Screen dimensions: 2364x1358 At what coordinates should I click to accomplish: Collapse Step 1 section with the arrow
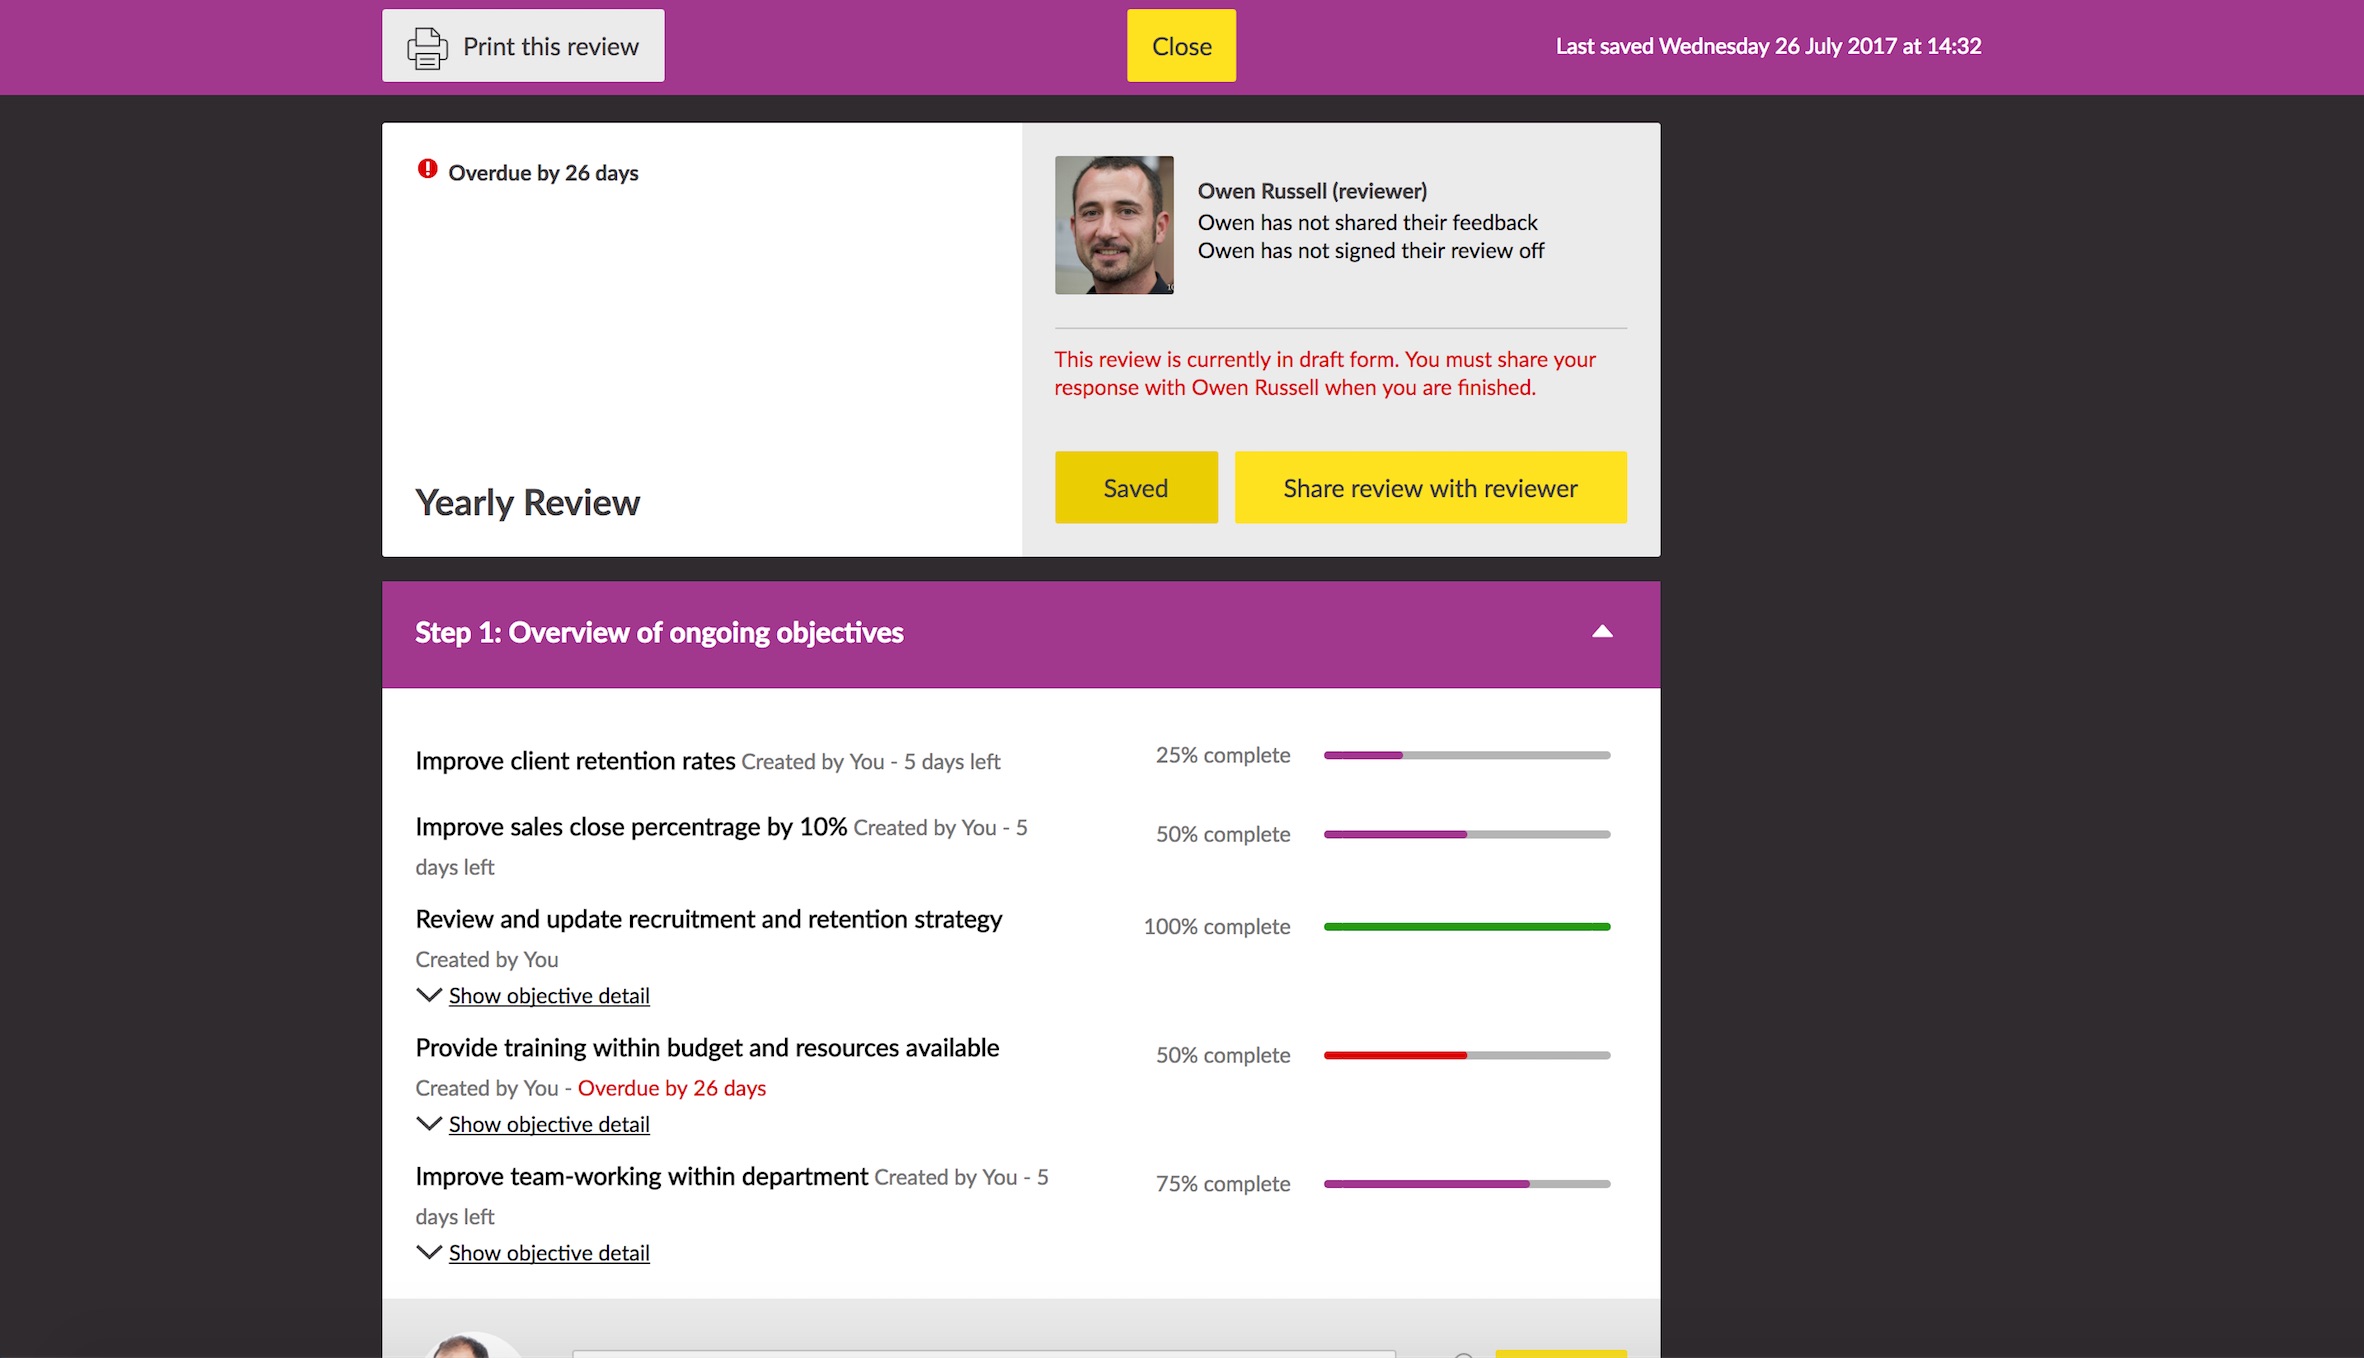click(1602, 631)
